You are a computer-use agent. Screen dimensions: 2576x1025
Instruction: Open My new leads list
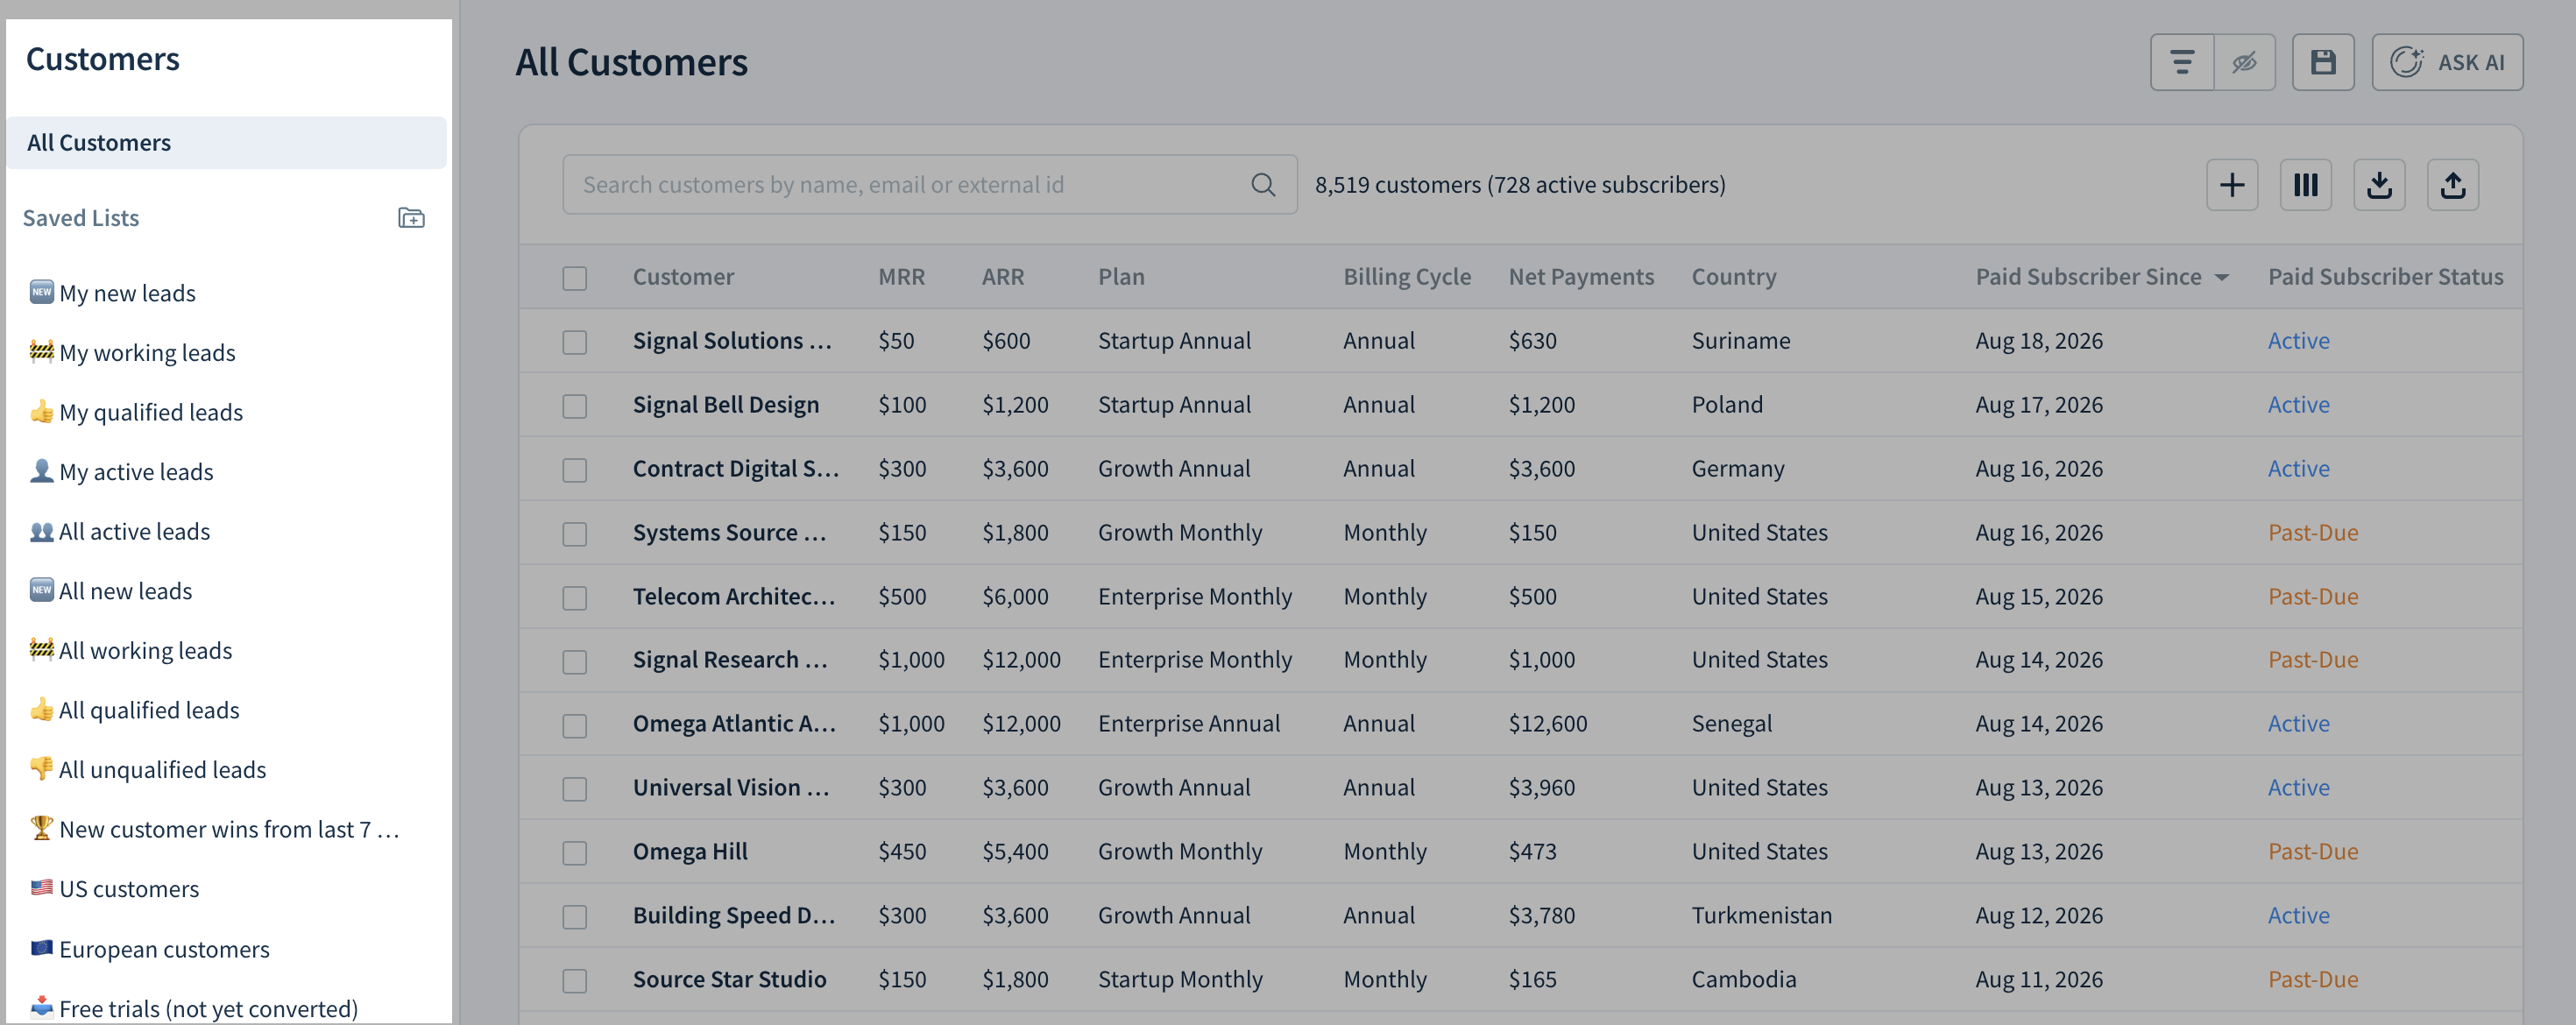(112, 293)
